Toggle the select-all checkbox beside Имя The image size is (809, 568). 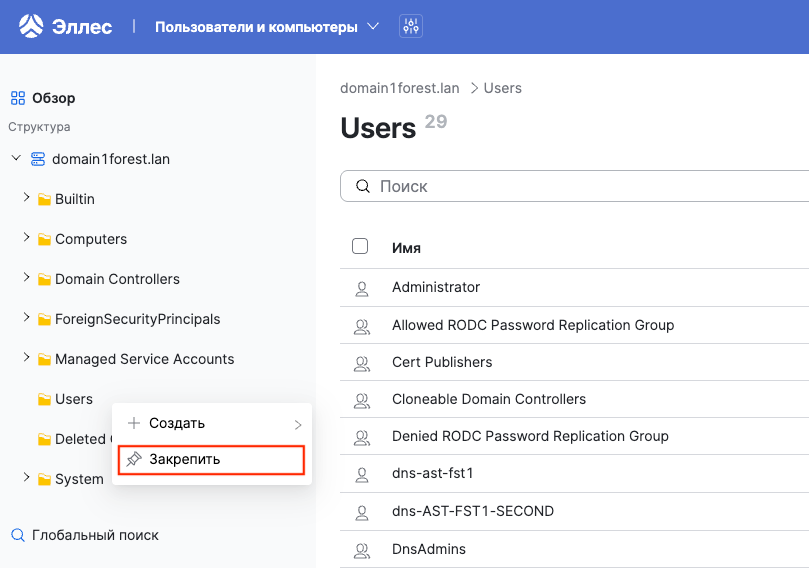(360, 247)
